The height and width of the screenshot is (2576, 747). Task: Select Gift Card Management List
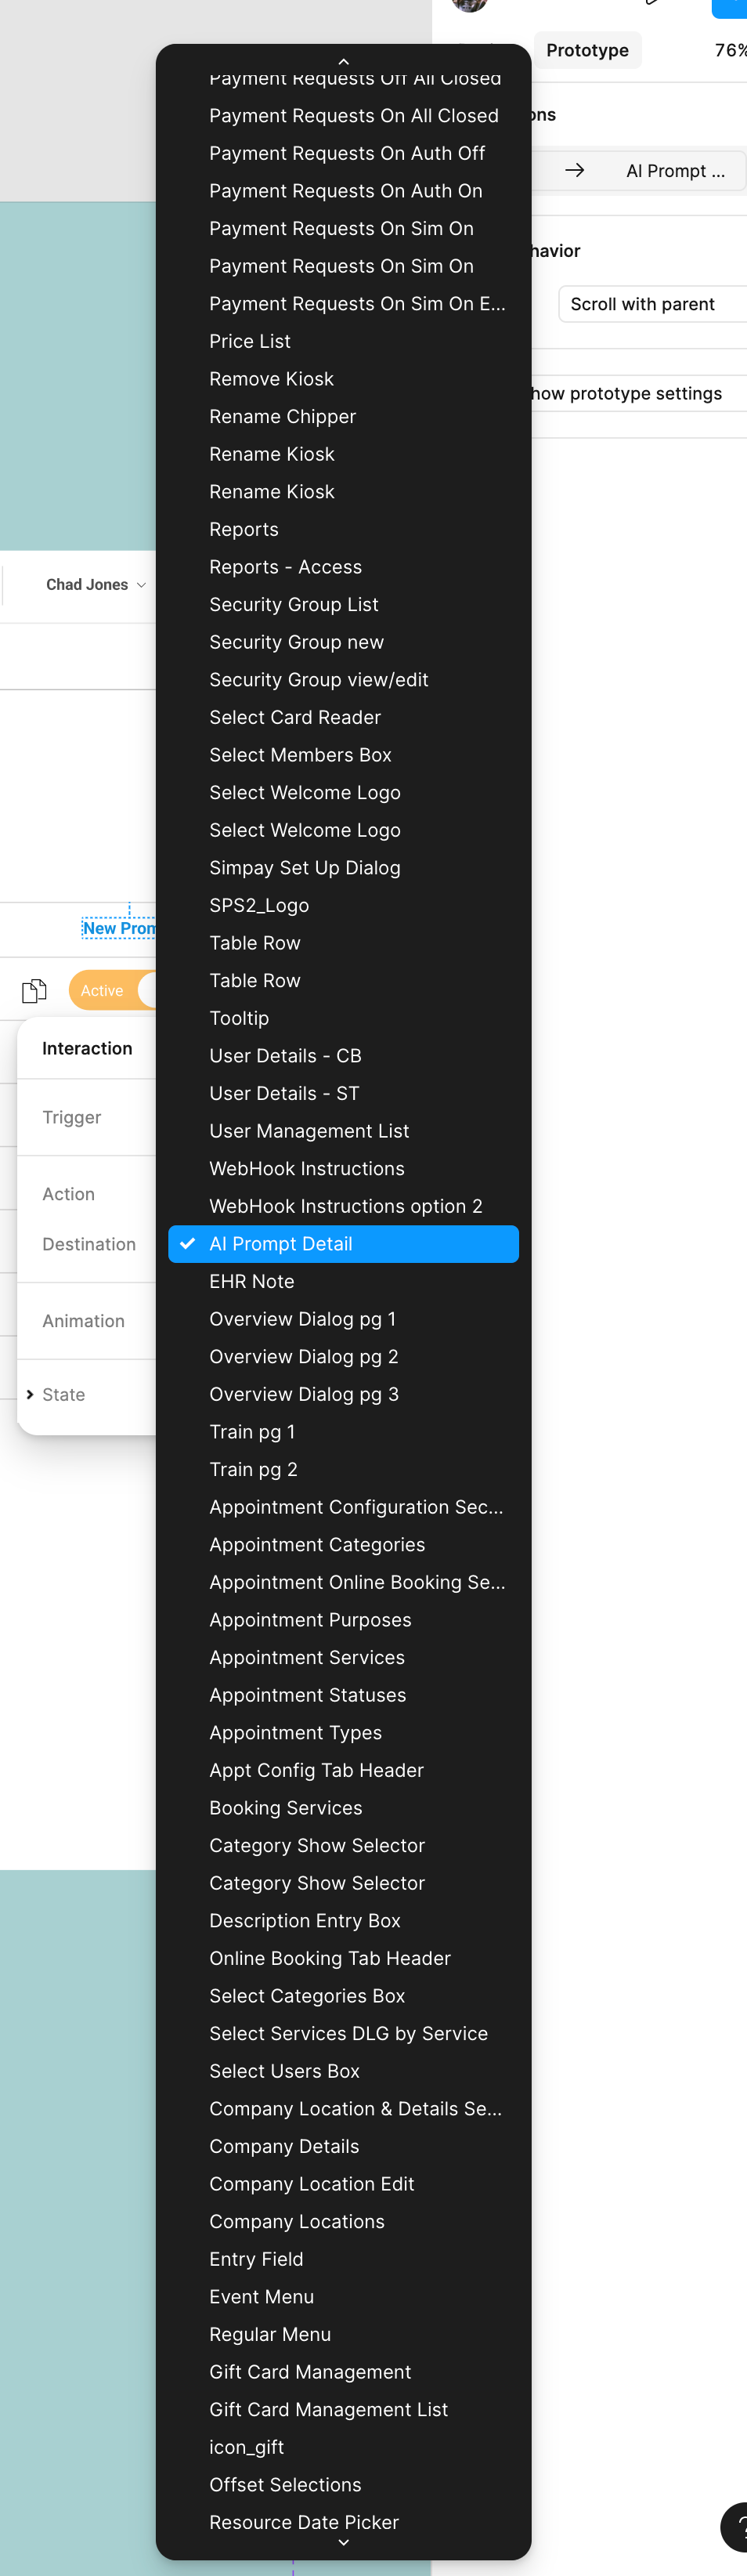(x=343, y=2410)
